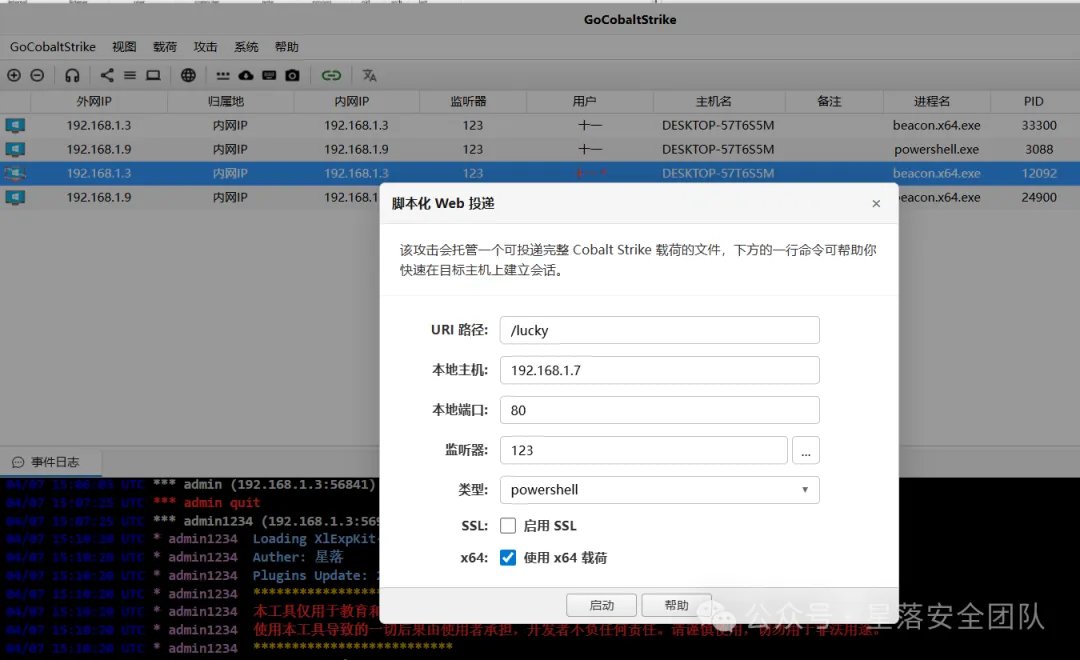
Task: Click the computer icon of the beacon row with PID 33300
Action: pos(15,125)
